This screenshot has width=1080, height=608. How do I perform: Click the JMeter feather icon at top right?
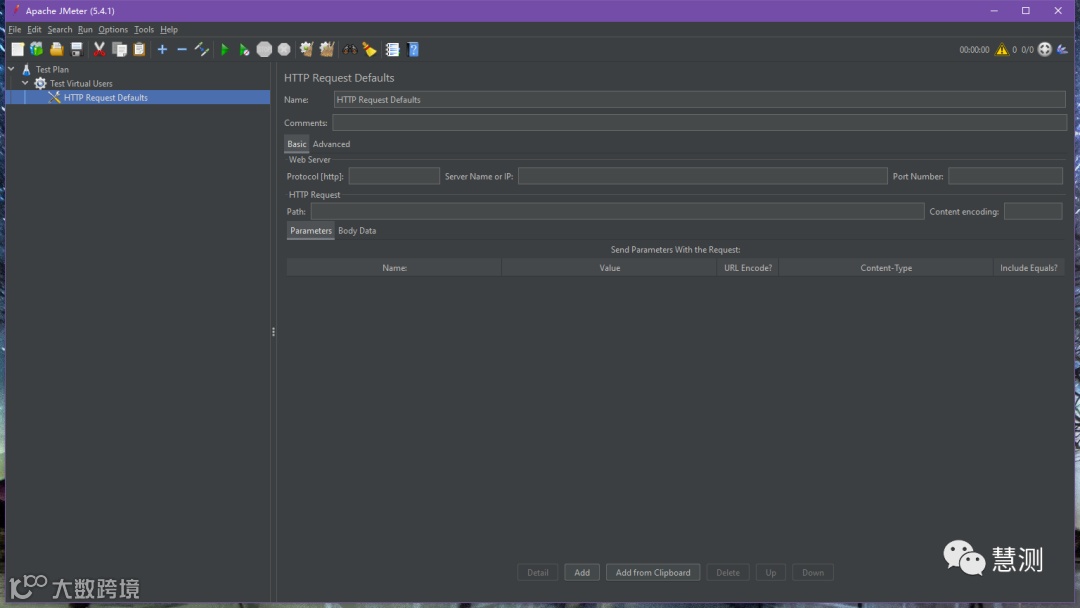click(x=1063, y=49)
